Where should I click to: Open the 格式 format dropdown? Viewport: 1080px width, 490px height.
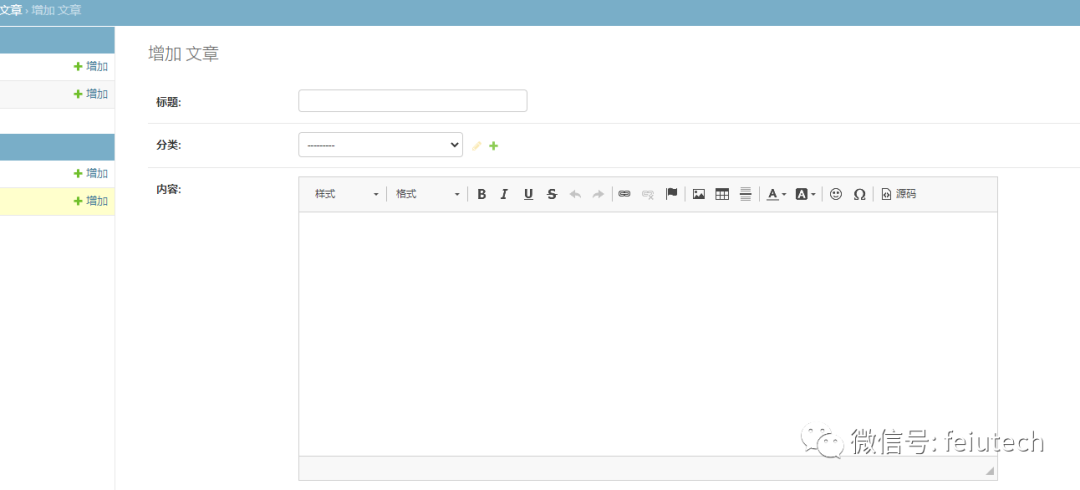click(x=427, y=194)
